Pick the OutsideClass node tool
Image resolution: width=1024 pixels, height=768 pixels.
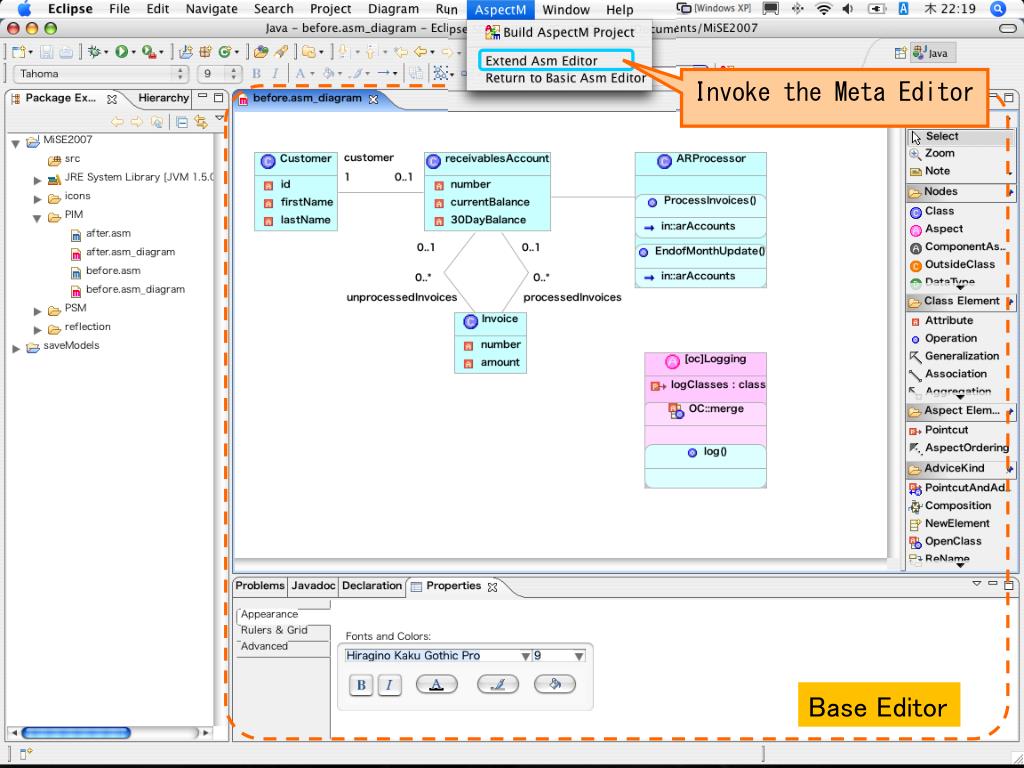click(x=952, y=264)
